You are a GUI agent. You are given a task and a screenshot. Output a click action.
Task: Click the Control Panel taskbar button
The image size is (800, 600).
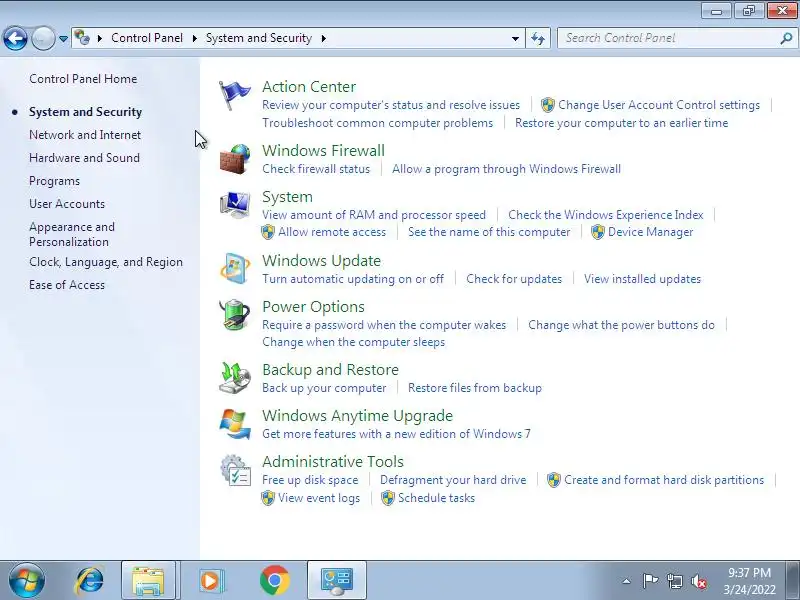point(337,581)
